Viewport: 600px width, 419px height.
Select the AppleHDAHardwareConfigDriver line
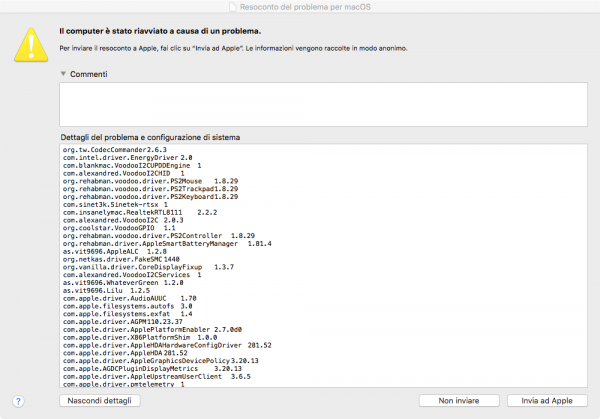point(167,345)
